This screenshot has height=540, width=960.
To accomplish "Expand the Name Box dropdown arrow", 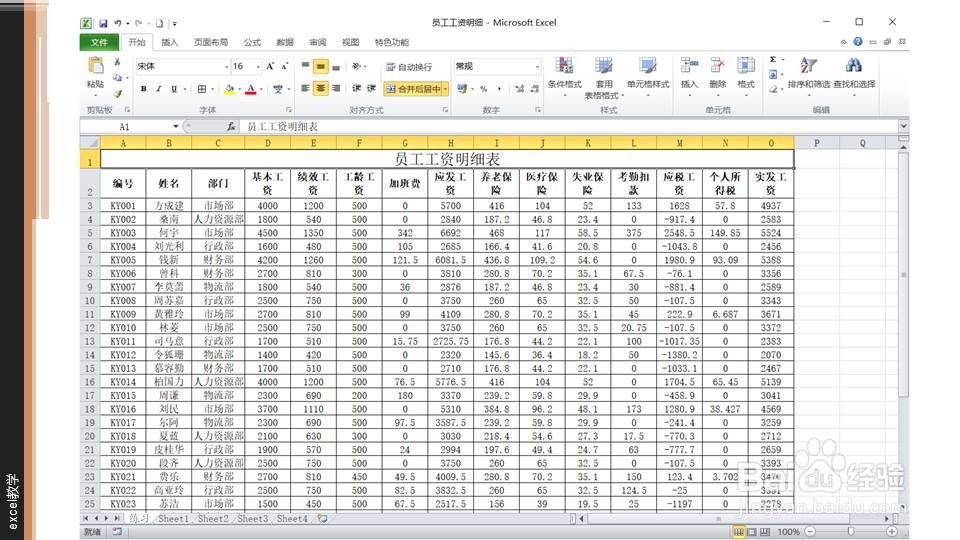I will pyautogui.click(x=175, y=126).
